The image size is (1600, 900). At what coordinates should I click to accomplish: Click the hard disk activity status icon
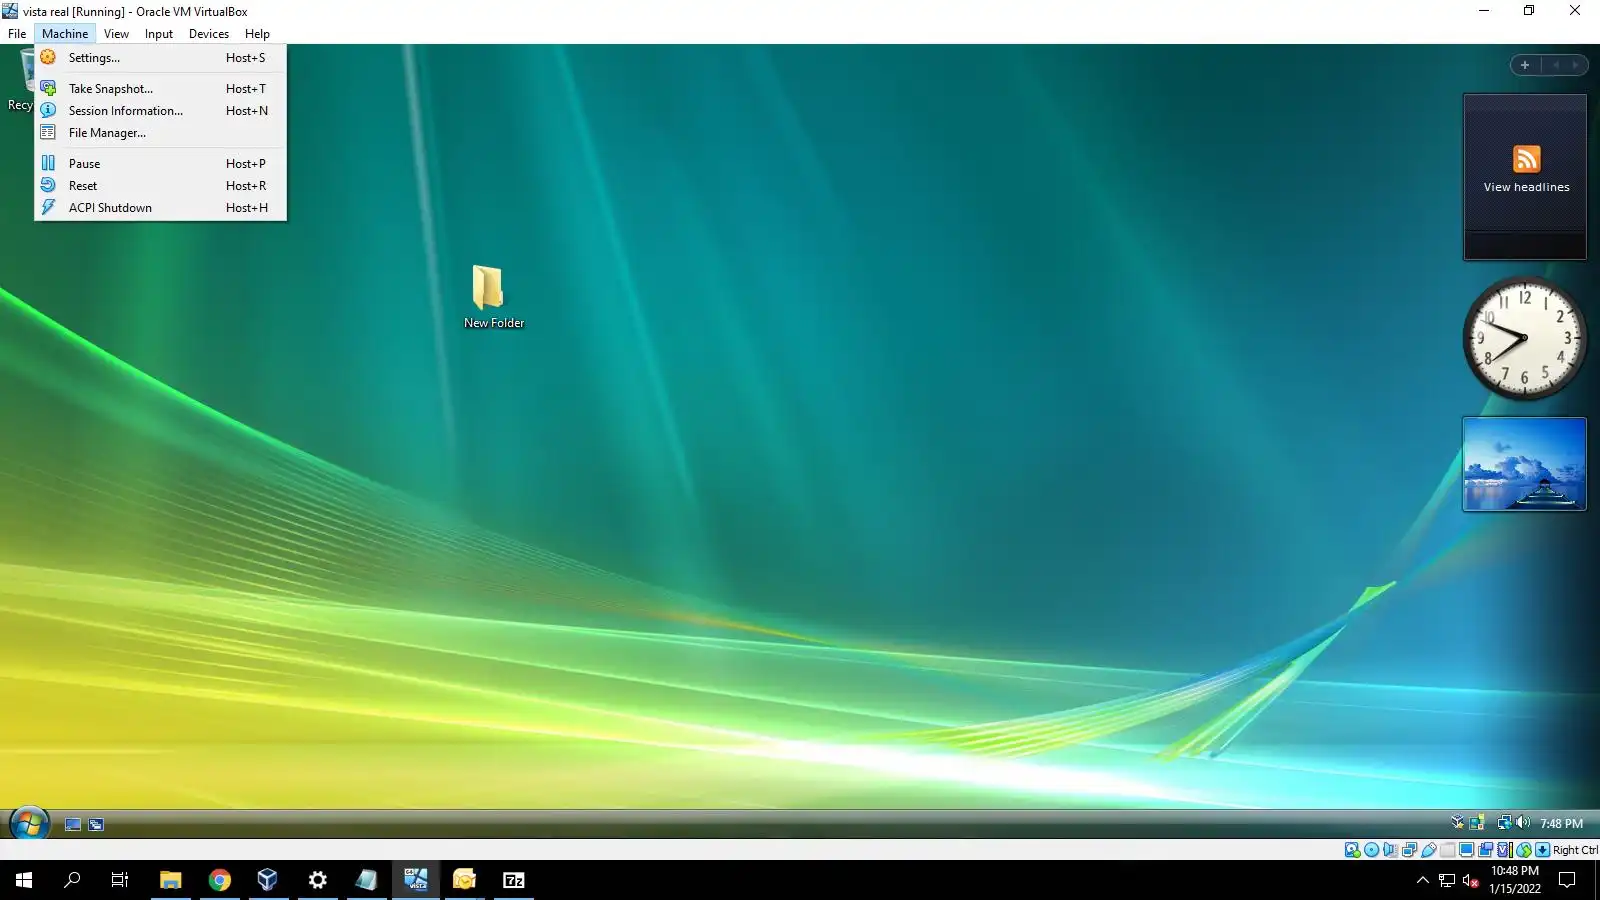coord(1353,850)
